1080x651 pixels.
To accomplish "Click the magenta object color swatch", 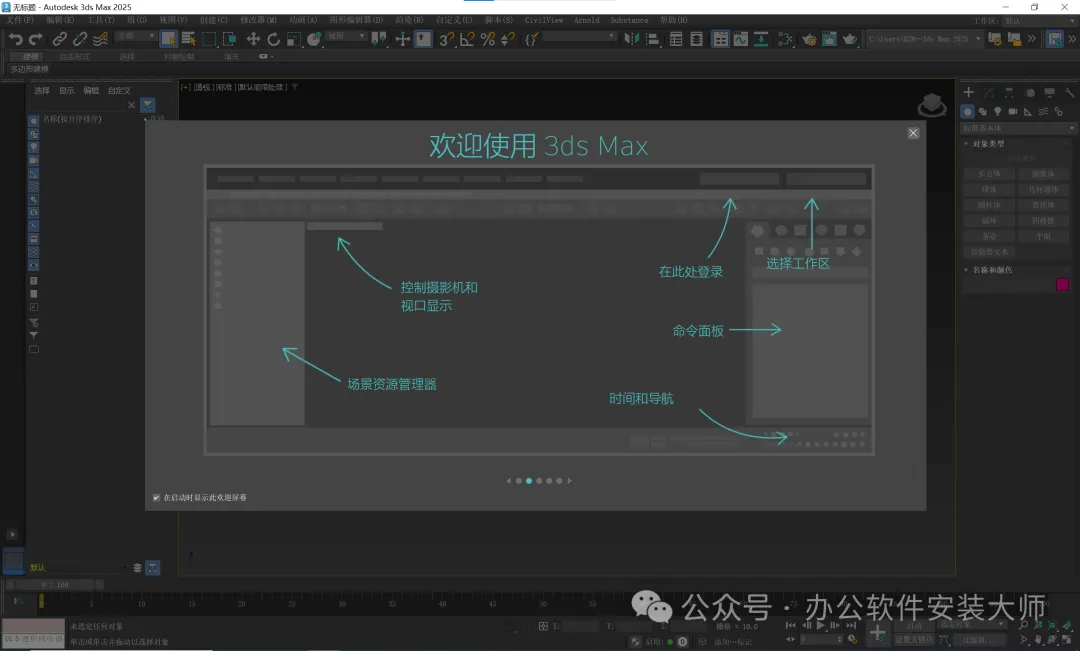I will (x=1062, y=285).
